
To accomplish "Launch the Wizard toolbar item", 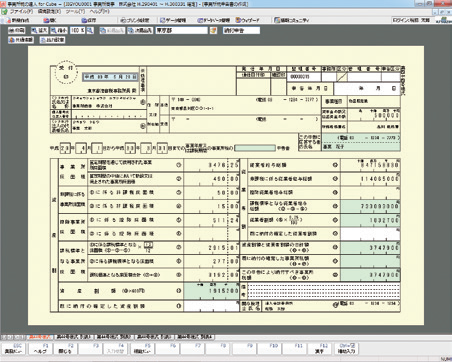I will pos(248,20).
